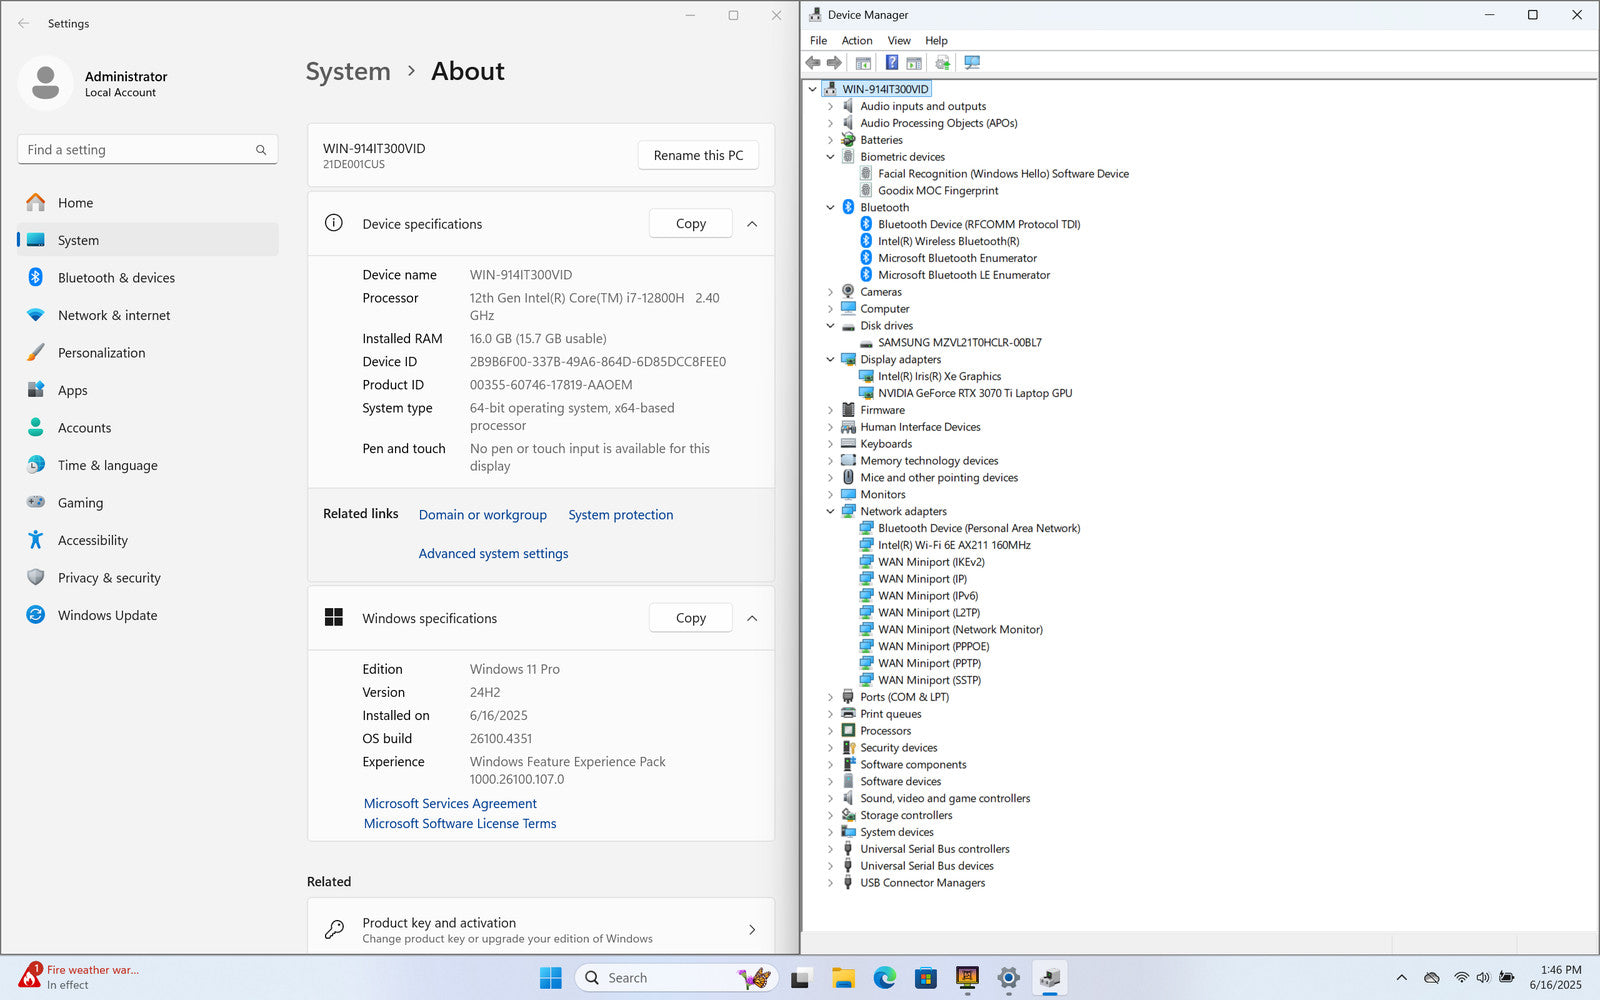Select Goodix MOC Fingerprint device

[937, 191]
